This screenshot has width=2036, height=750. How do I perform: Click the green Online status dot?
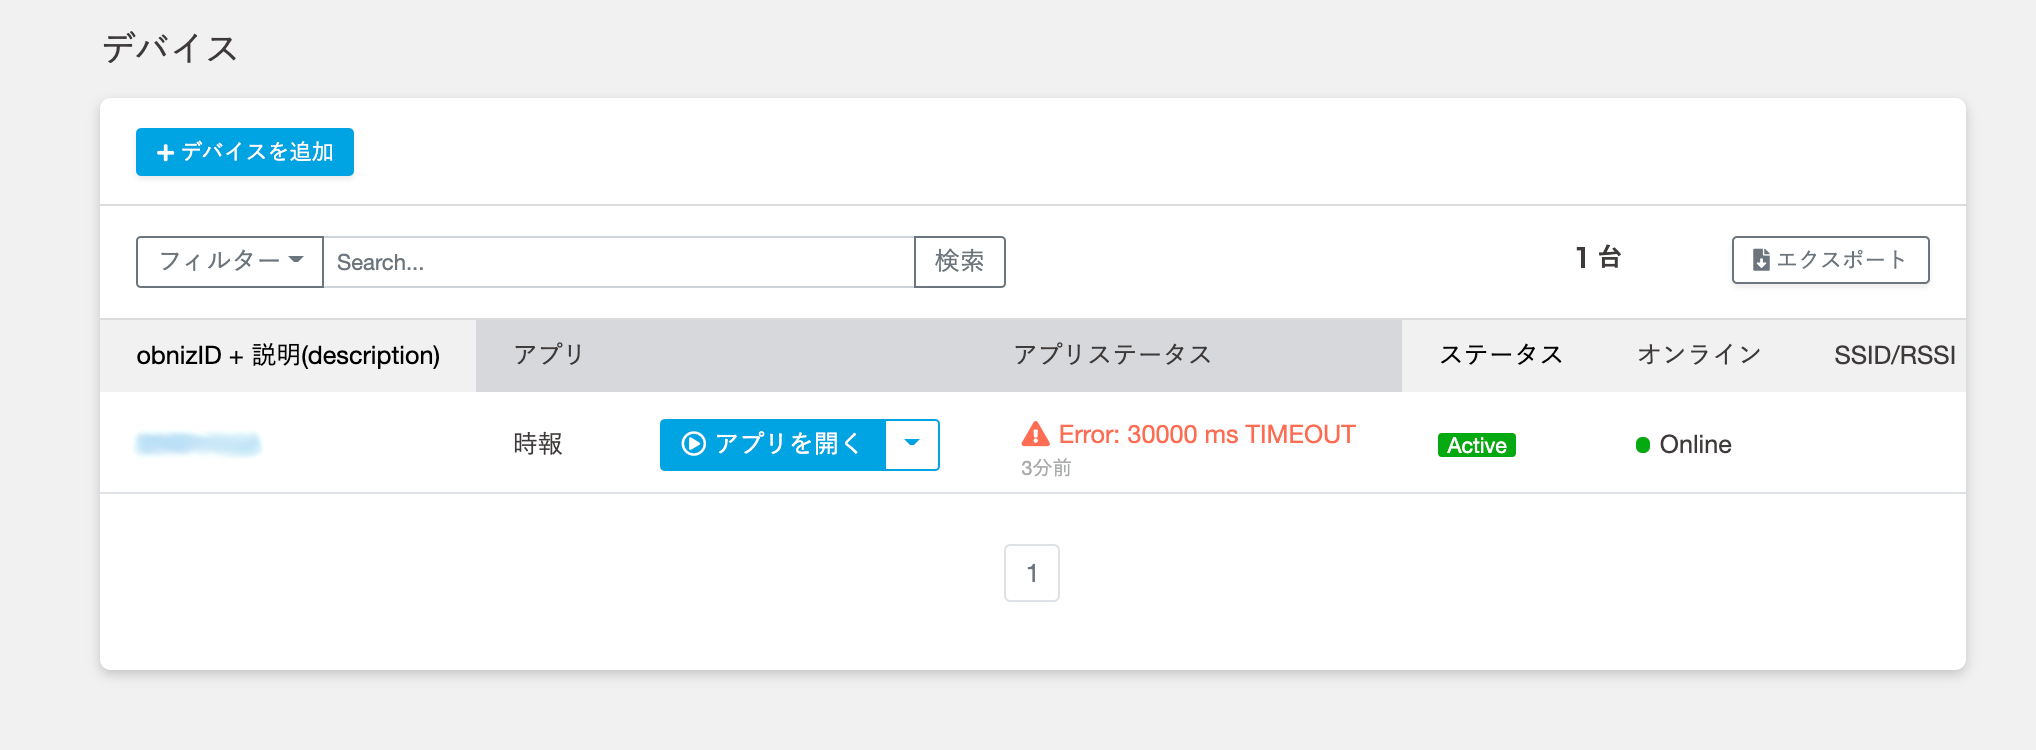click(1643, 444)
